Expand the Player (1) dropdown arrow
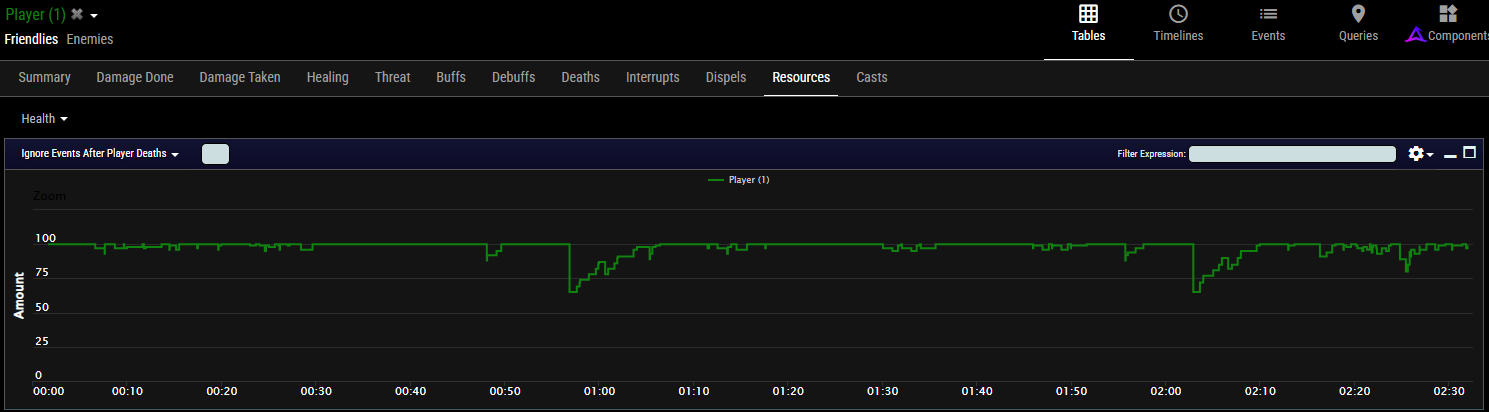1489x412 pixels. (x=94, y=16)
